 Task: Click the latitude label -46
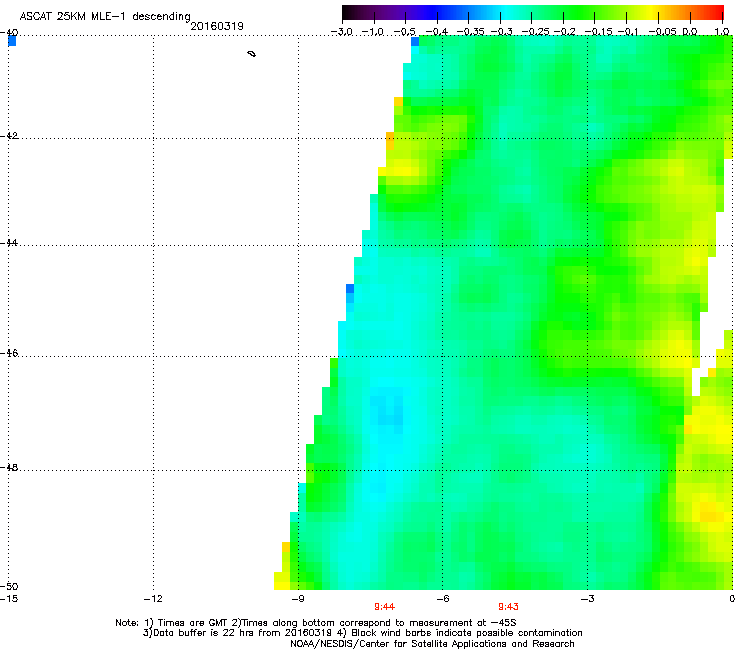(9, 354)
